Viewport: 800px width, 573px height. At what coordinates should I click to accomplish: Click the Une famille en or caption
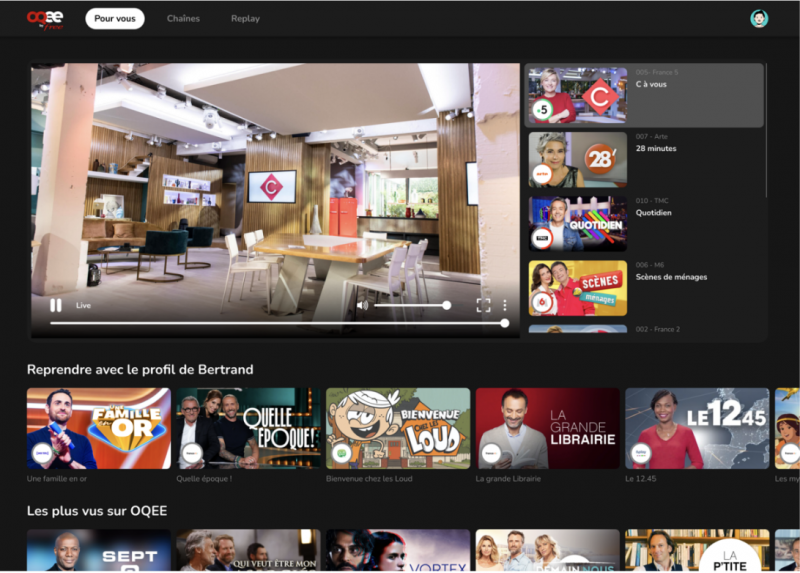coord(57,479)
